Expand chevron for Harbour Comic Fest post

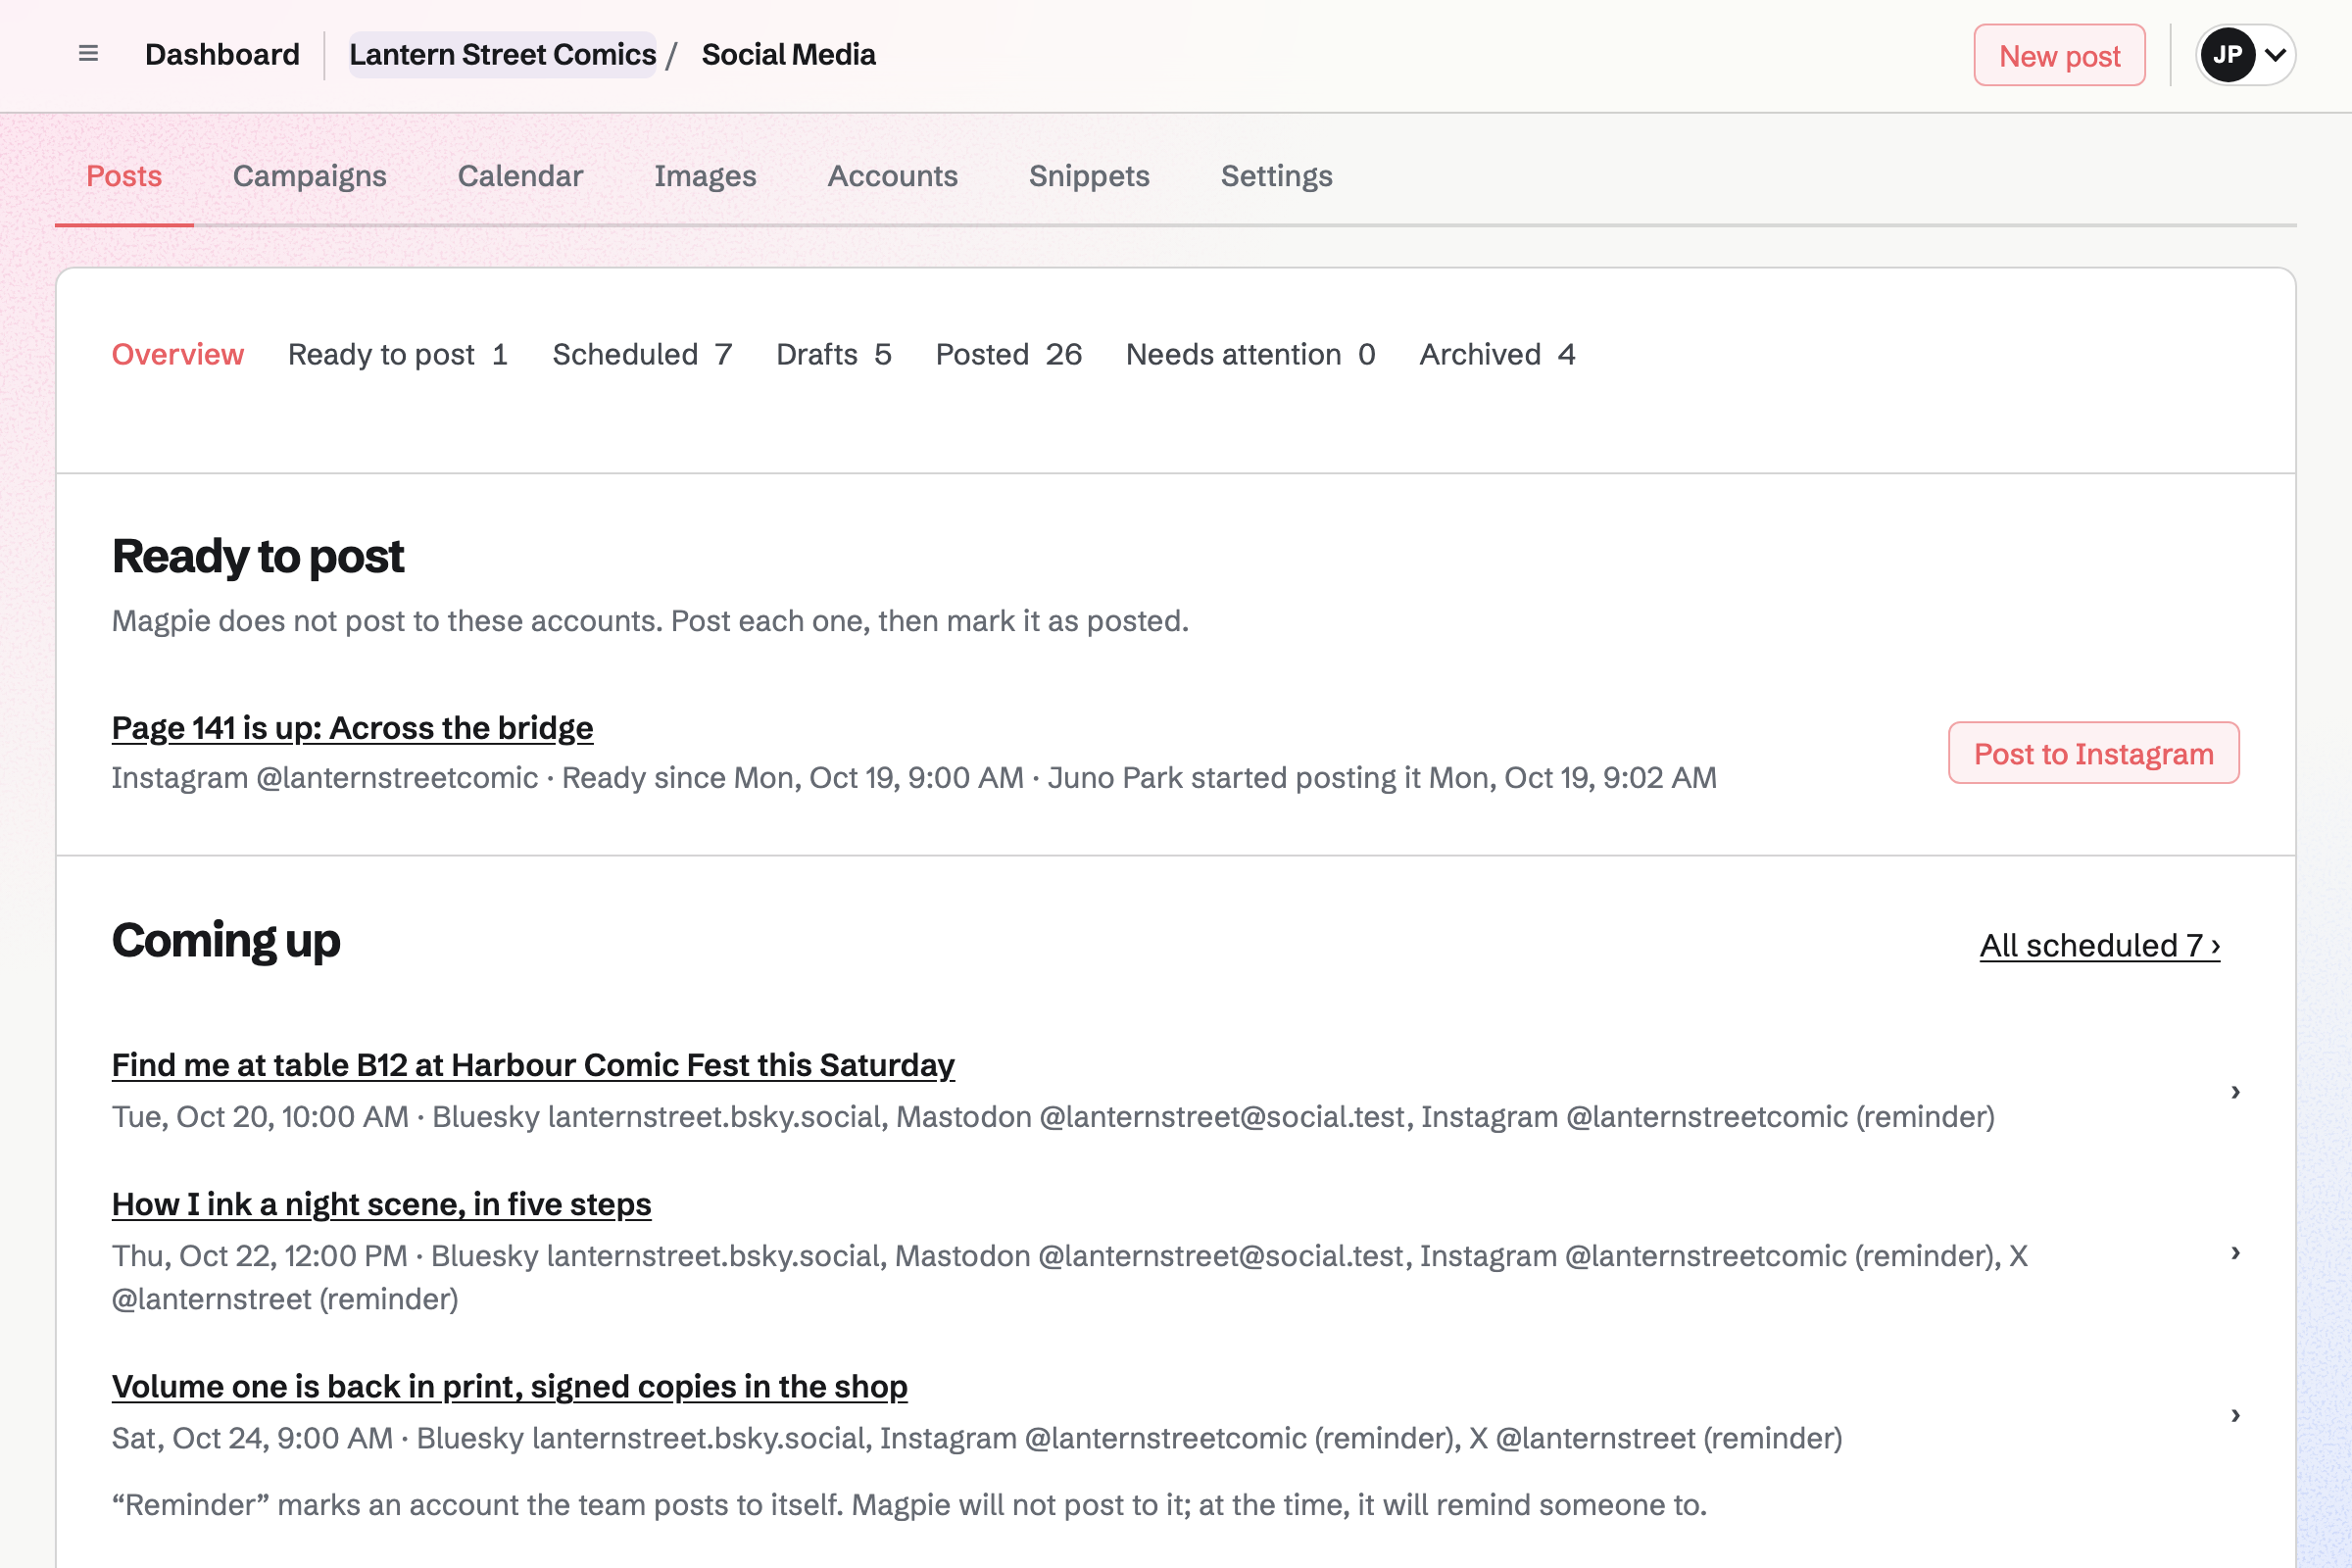point(2235,1091)
